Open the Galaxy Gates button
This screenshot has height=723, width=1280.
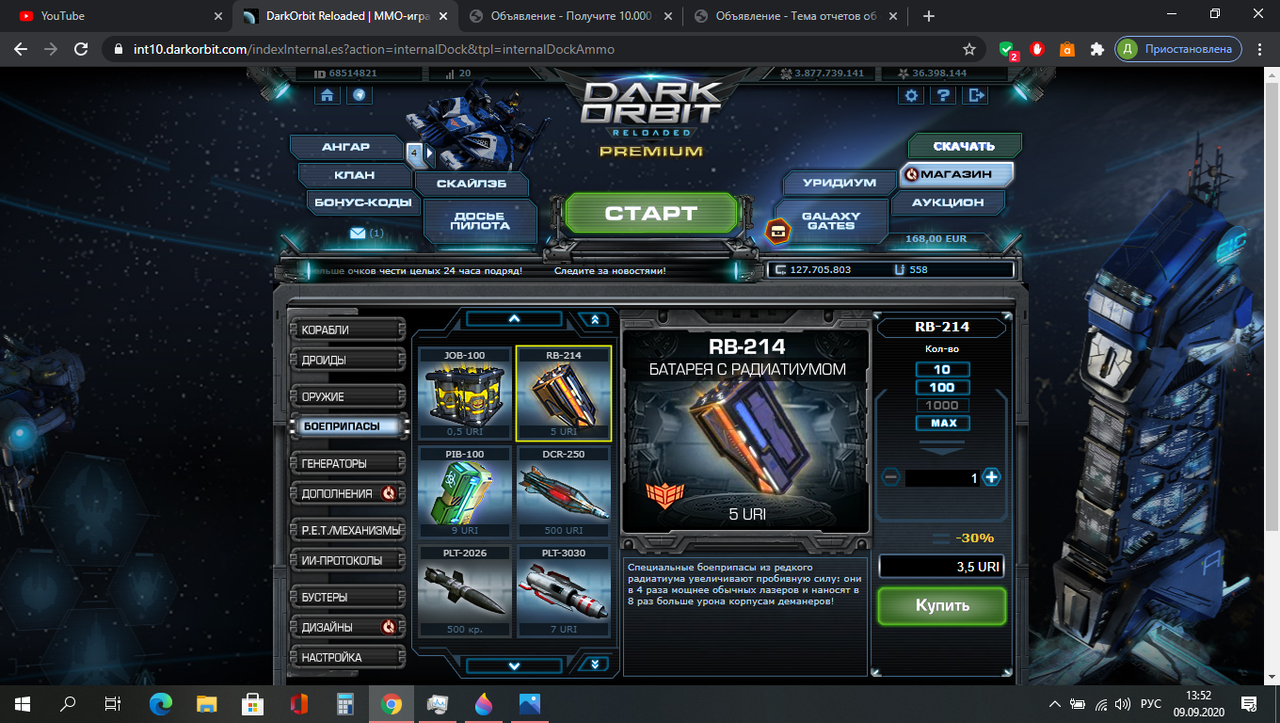[x=831, y=221]
